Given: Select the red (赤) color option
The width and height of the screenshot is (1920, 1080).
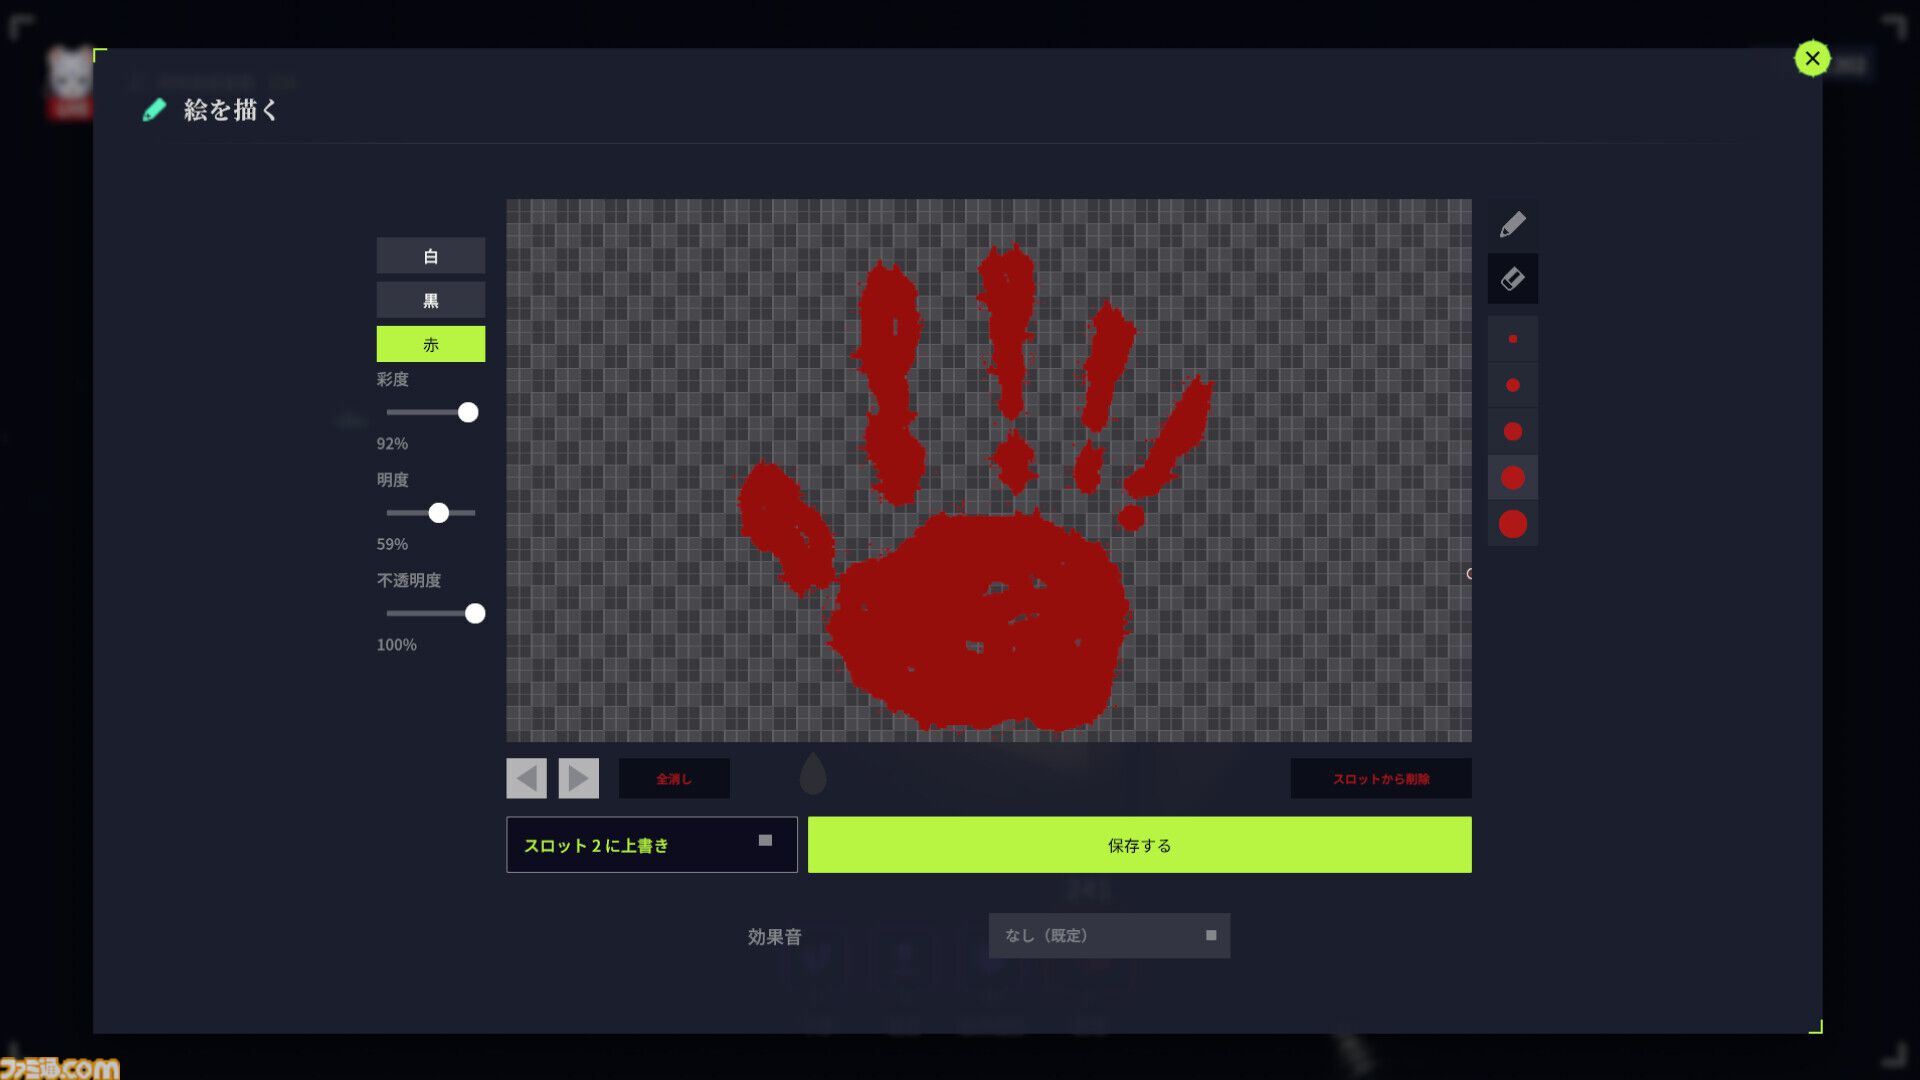Looking at the screenshot, I should click(430, 344).
